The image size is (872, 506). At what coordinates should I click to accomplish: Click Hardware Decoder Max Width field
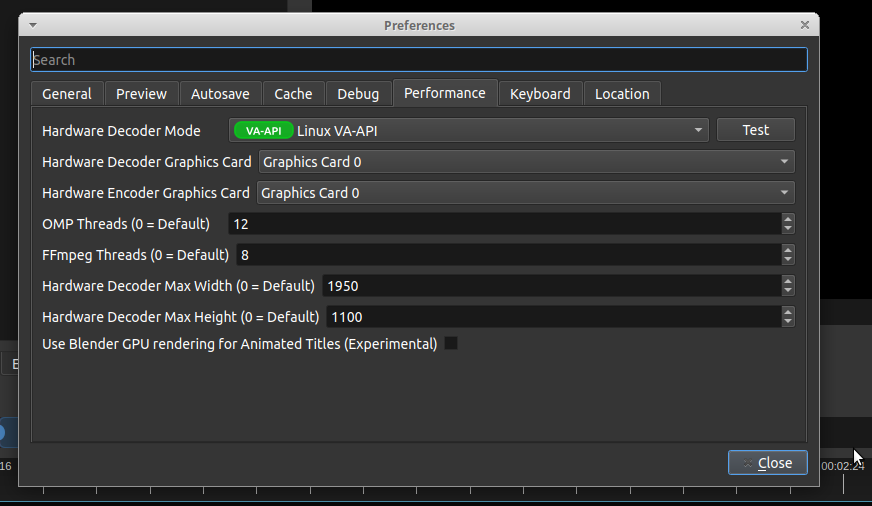(552, 286)
